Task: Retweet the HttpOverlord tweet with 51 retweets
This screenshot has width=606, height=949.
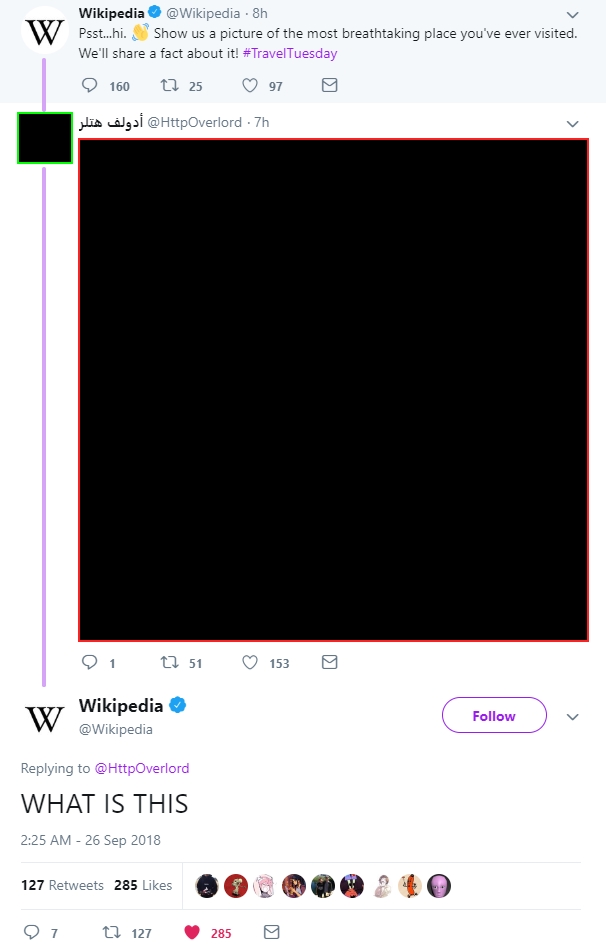Action: click(x=170, y=662)
